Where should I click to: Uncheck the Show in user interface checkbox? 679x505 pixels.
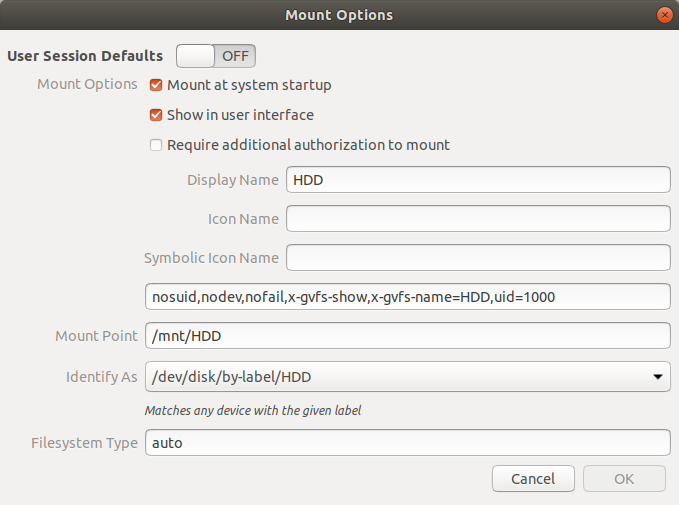point(156,115)
